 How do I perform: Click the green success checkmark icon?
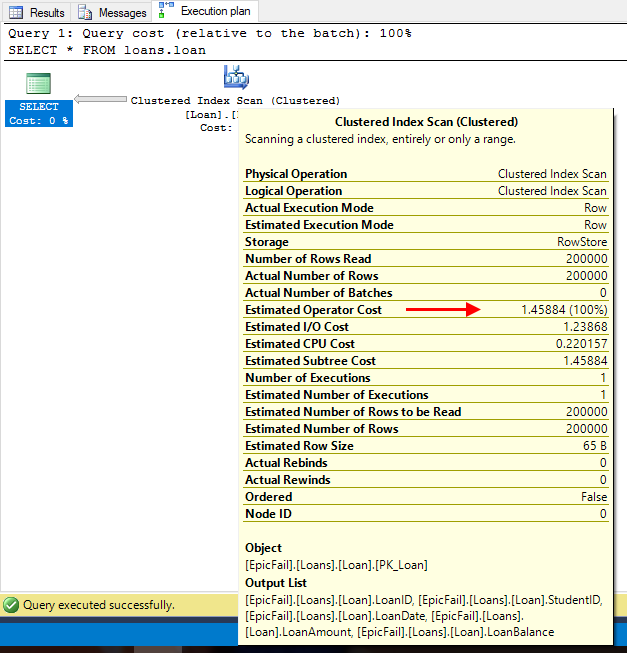11,605
